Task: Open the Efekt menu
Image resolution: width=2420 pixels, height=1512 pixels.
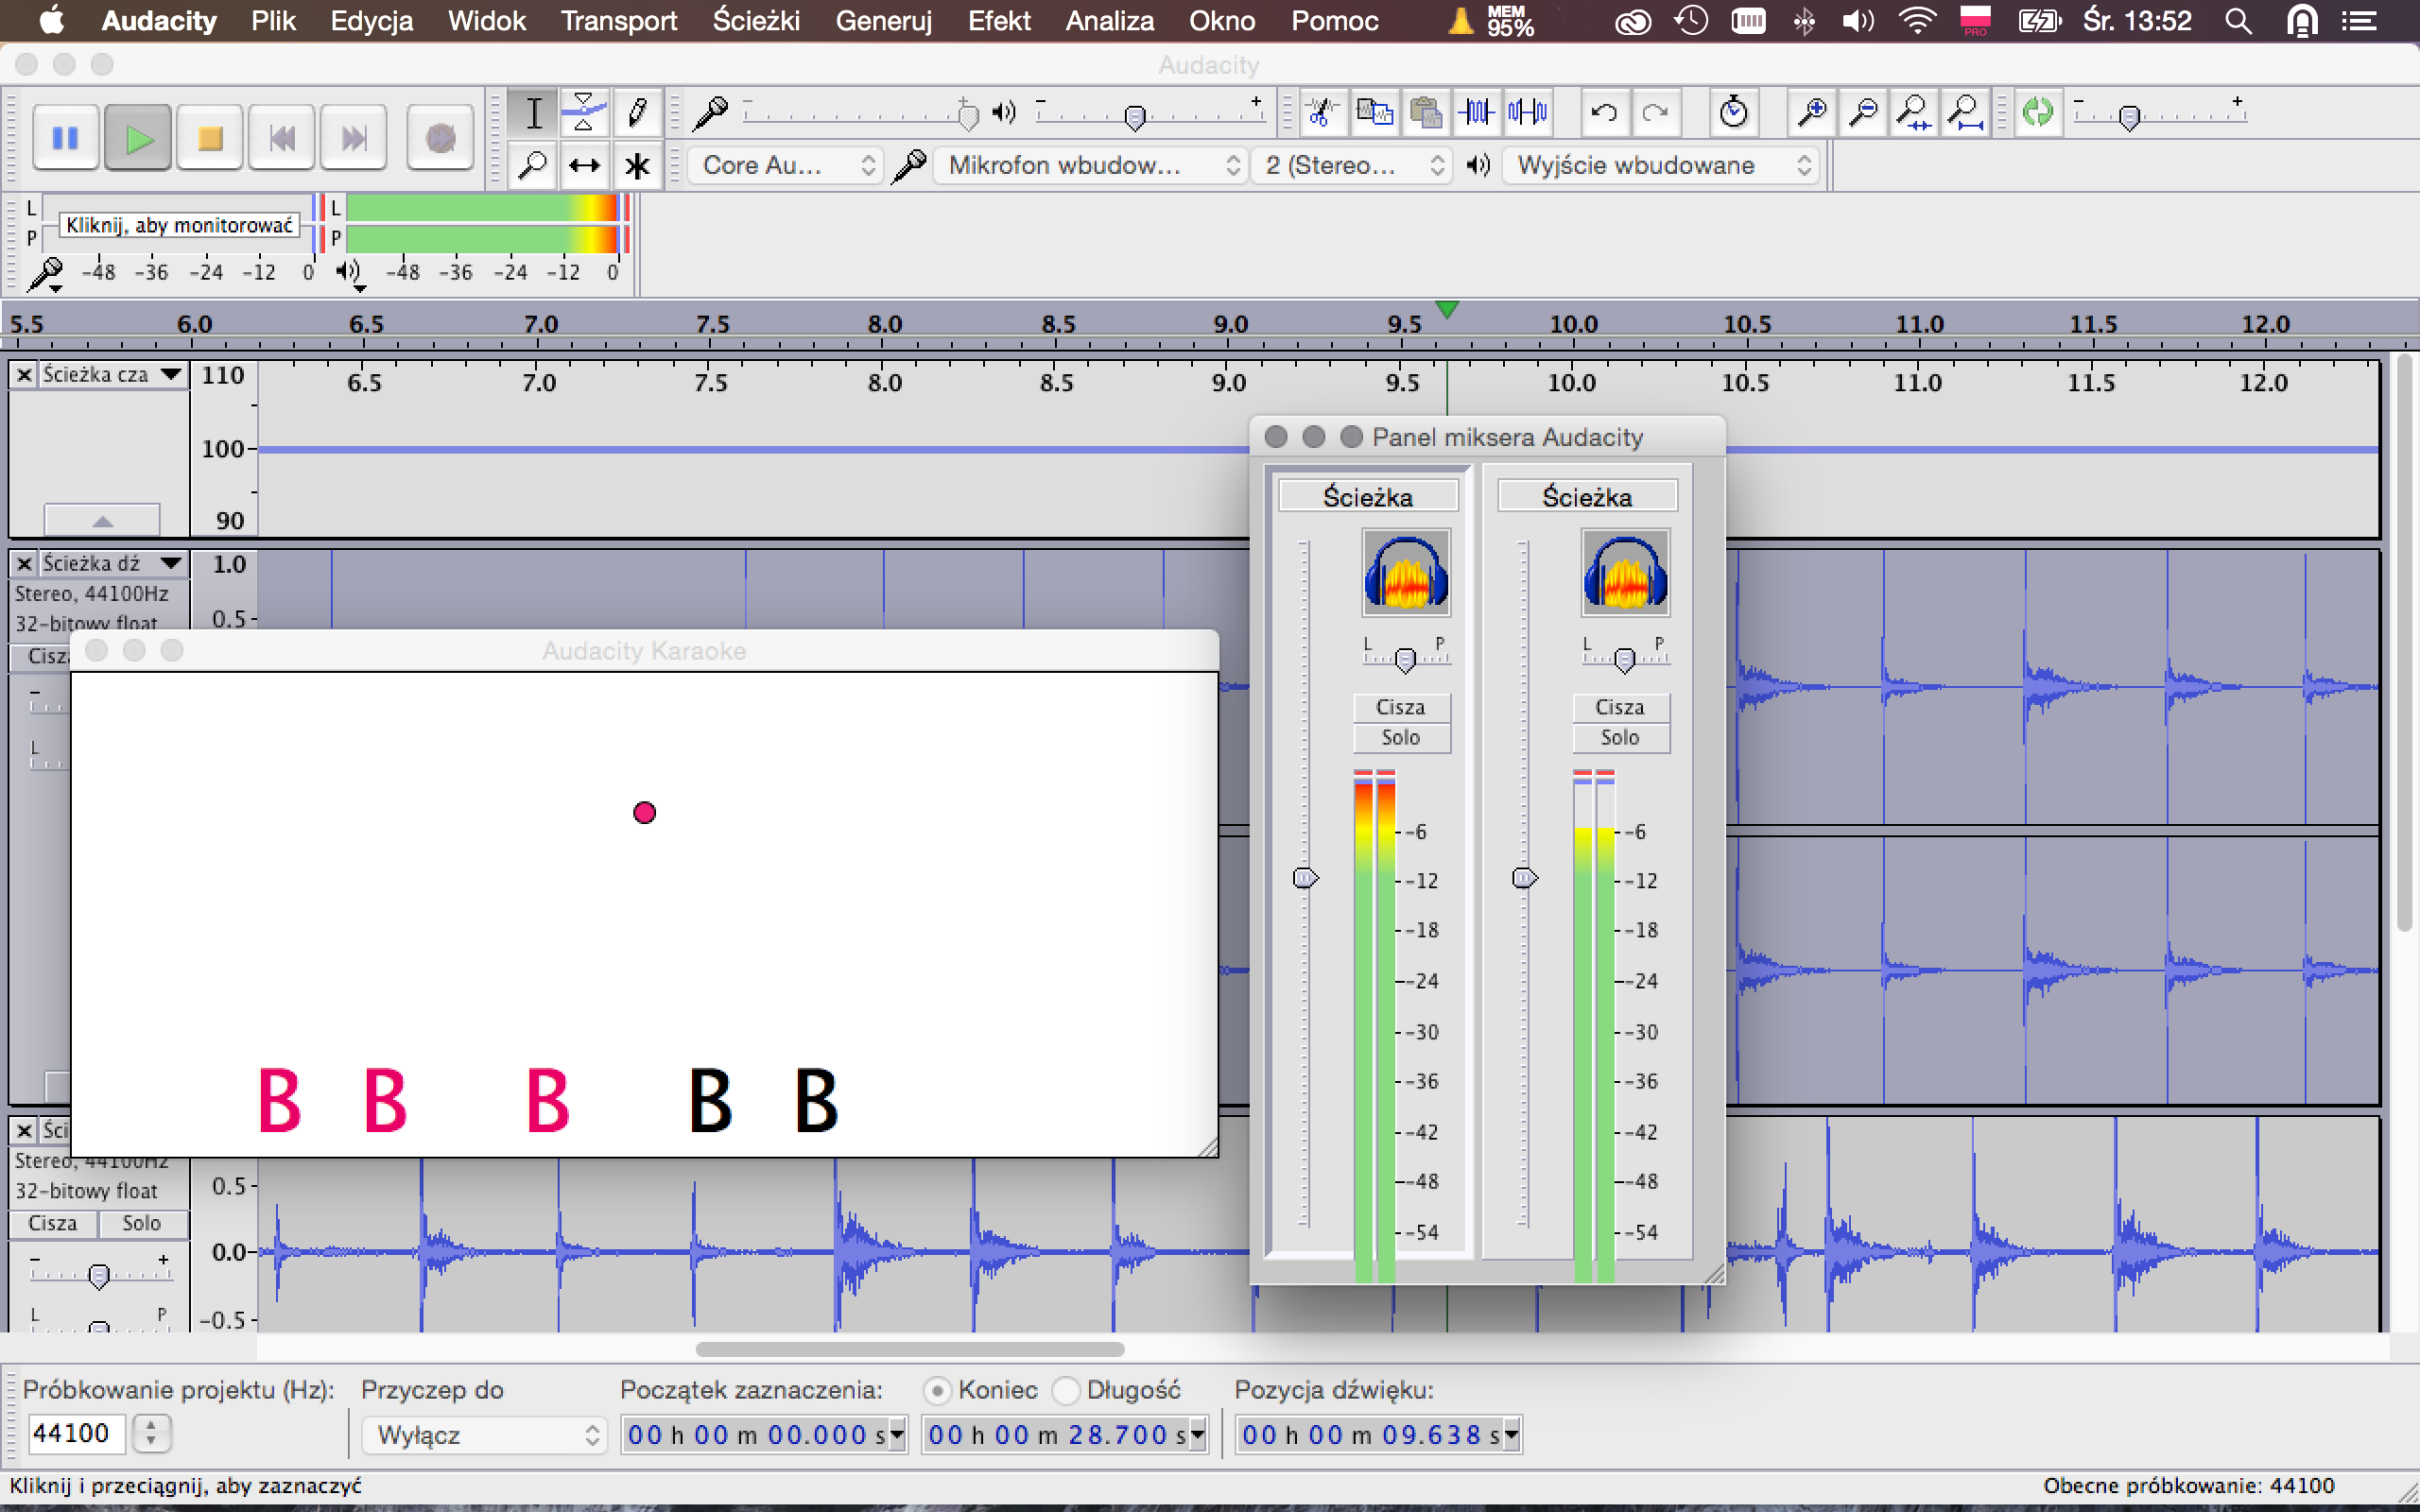Action: pyautogui.click(x=998, y=21)
